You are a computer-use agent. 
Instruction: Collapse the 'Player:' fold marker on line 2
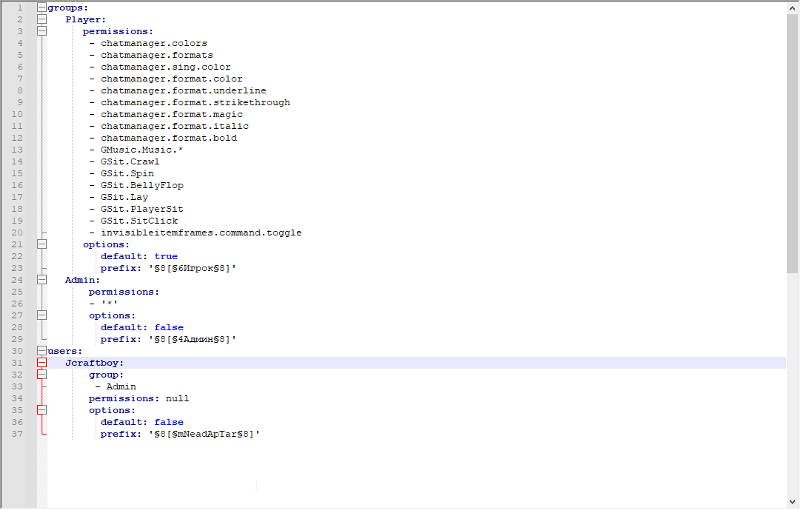tap(42, 20)
